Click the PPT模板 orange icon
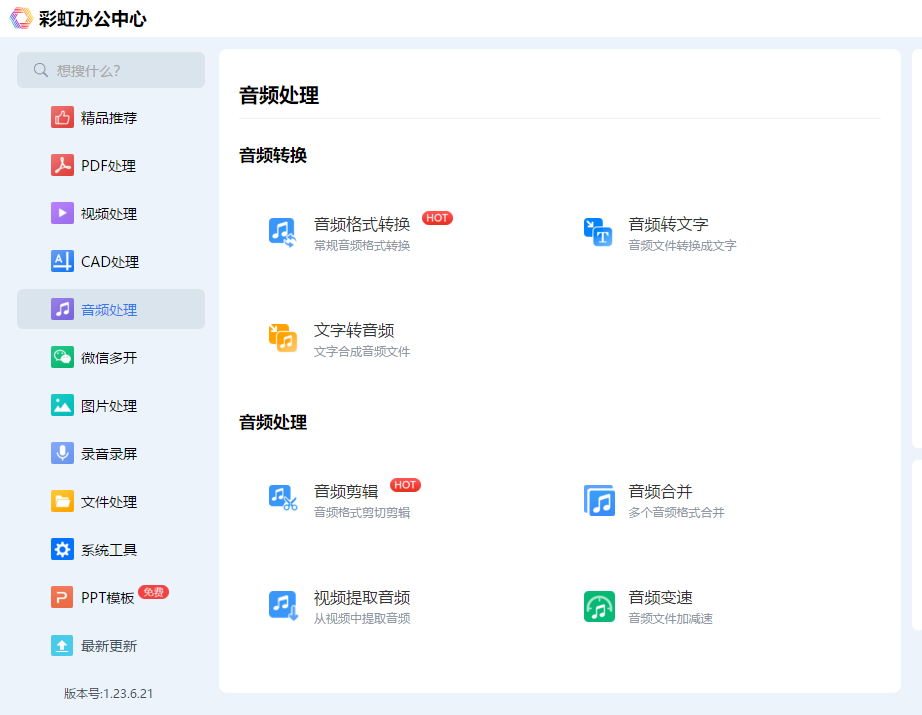The width and height of the screenshot is (922, 715). [62, 597]
